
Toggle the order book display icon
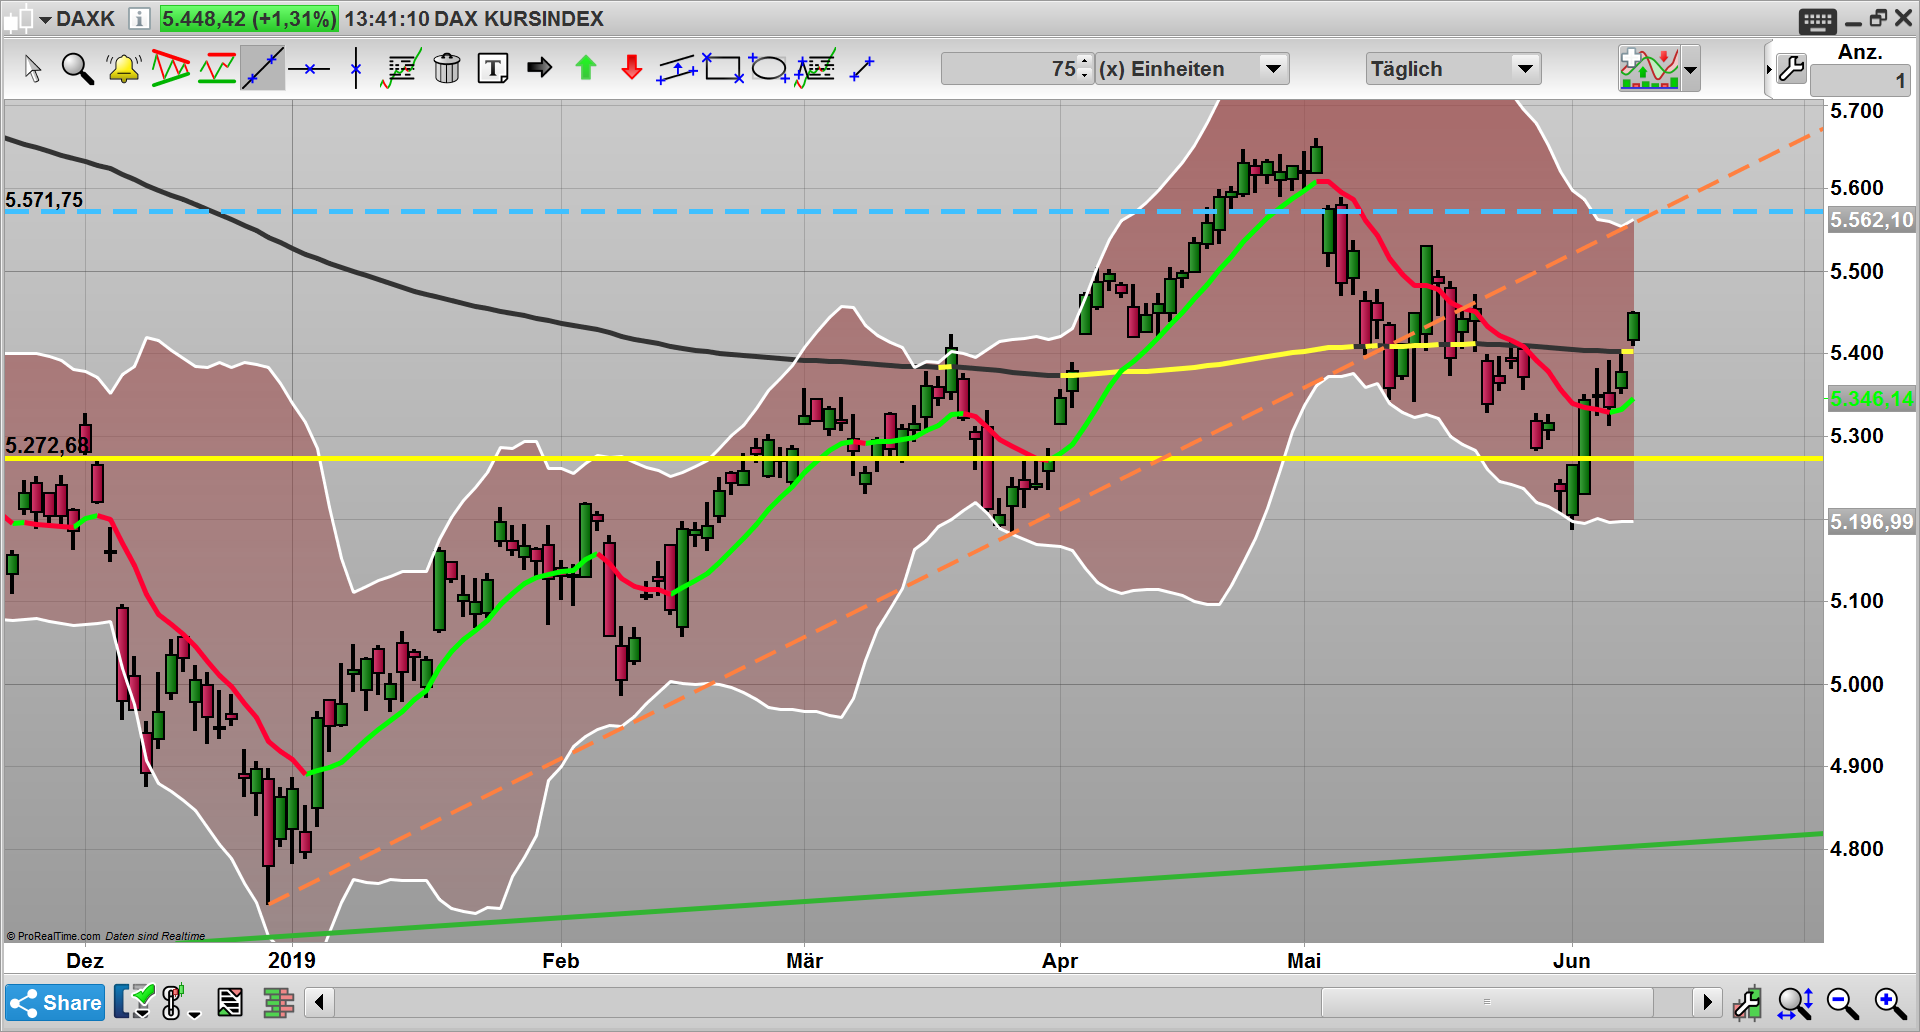point(278,1002)
